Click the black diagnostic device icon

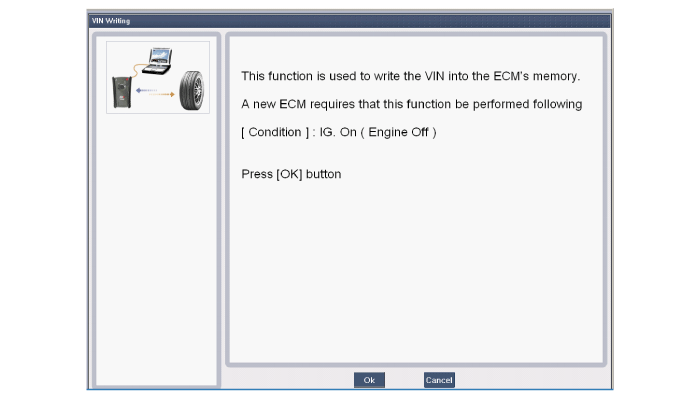coord(122,92)
